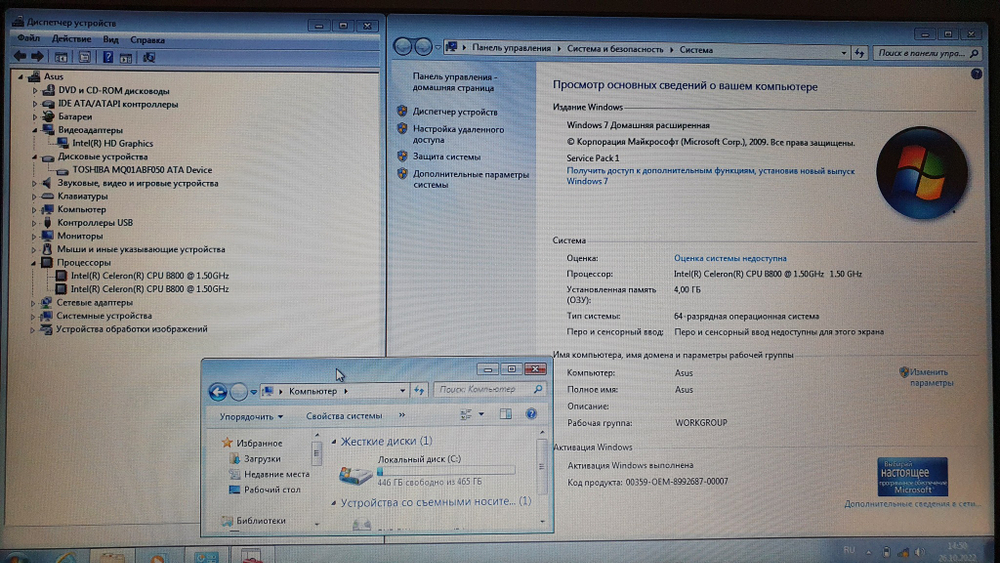
Task: Open Explorer address bar history dropdown
Action: pyautogui.click(x=402, y=391)
